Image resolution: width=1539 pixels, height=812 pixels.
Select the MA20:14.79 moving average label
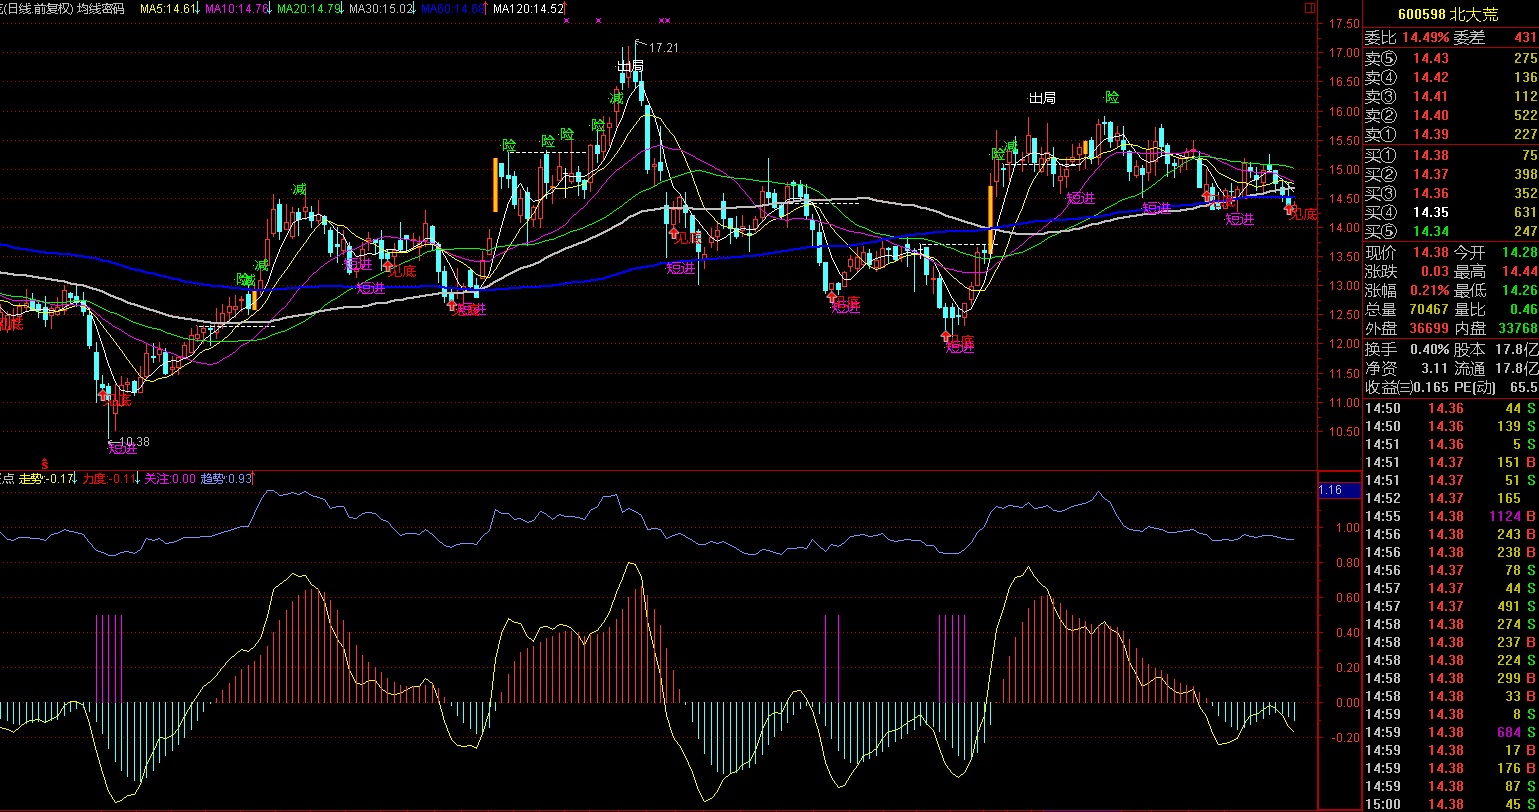(308, 8)
